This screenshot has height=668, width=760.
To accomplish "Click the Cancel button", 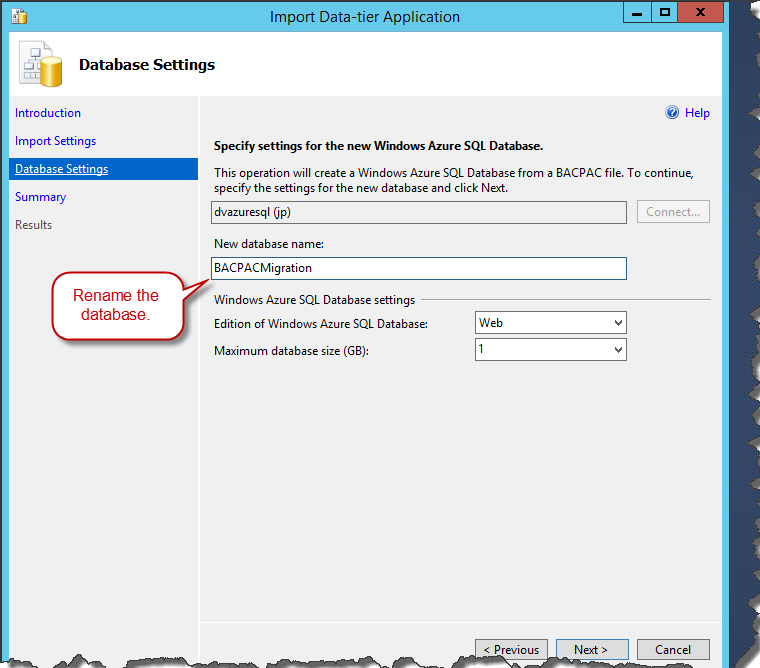I will pos(673,650).
